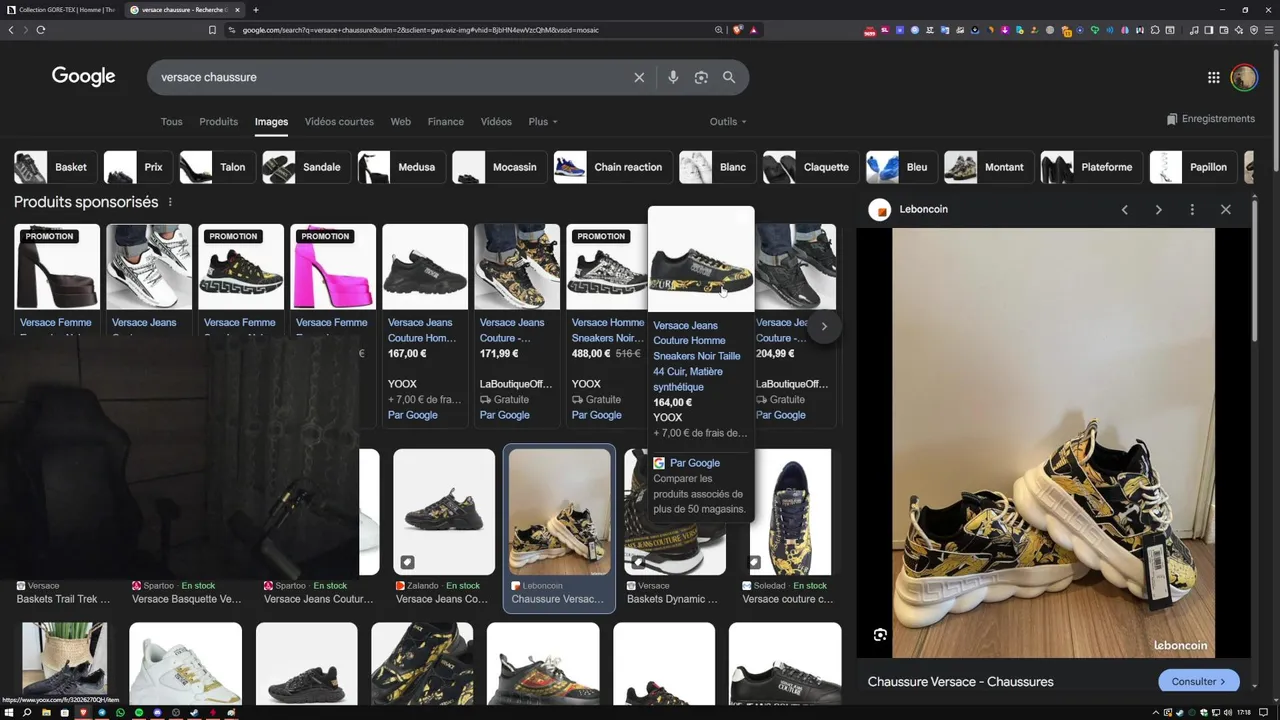Image resolution: width=1280 pixels, height=720 pixels.
Task: Open a new browser tab
Action: (256, 10)
